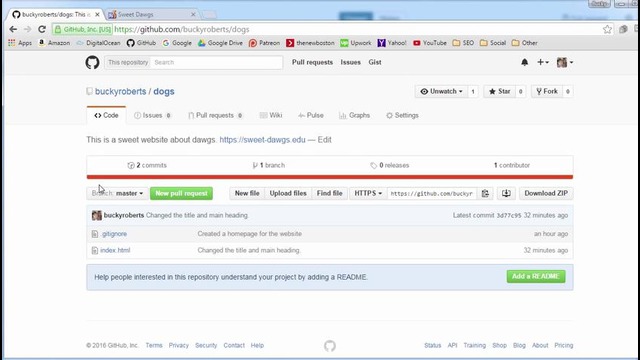The image size is (640, 360).
Task: Click the GitHub Octocat logo in header
Action: tap(92, 62)
